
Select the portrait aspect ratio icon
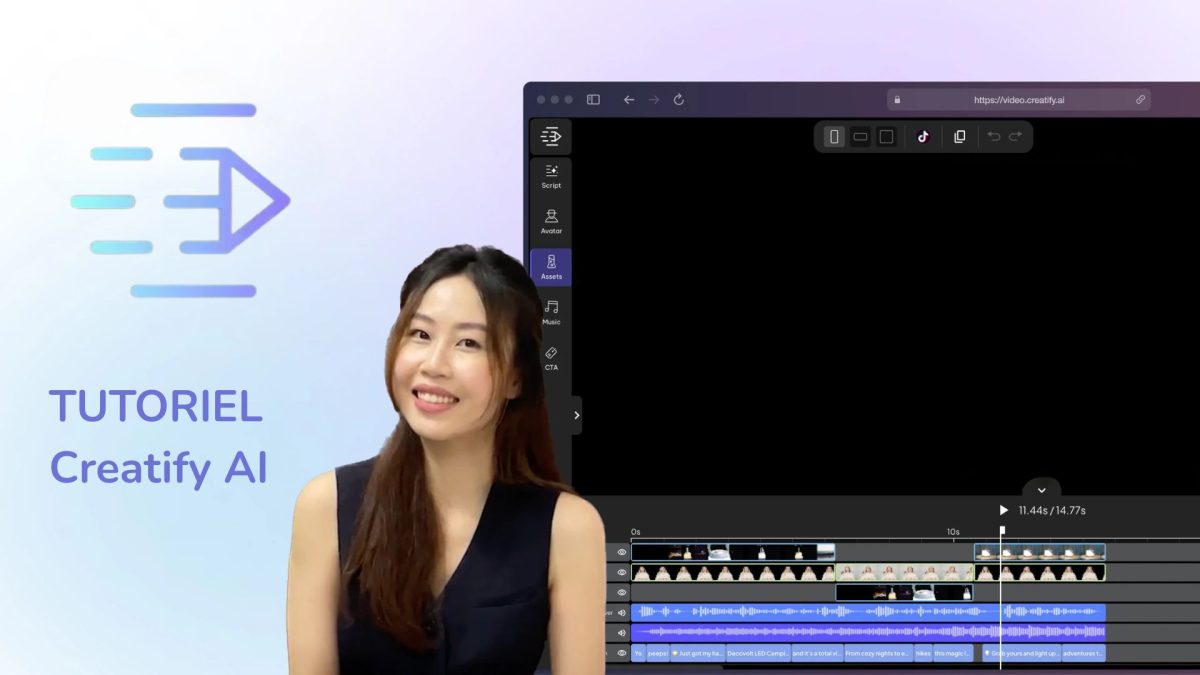tap(834, 137)
